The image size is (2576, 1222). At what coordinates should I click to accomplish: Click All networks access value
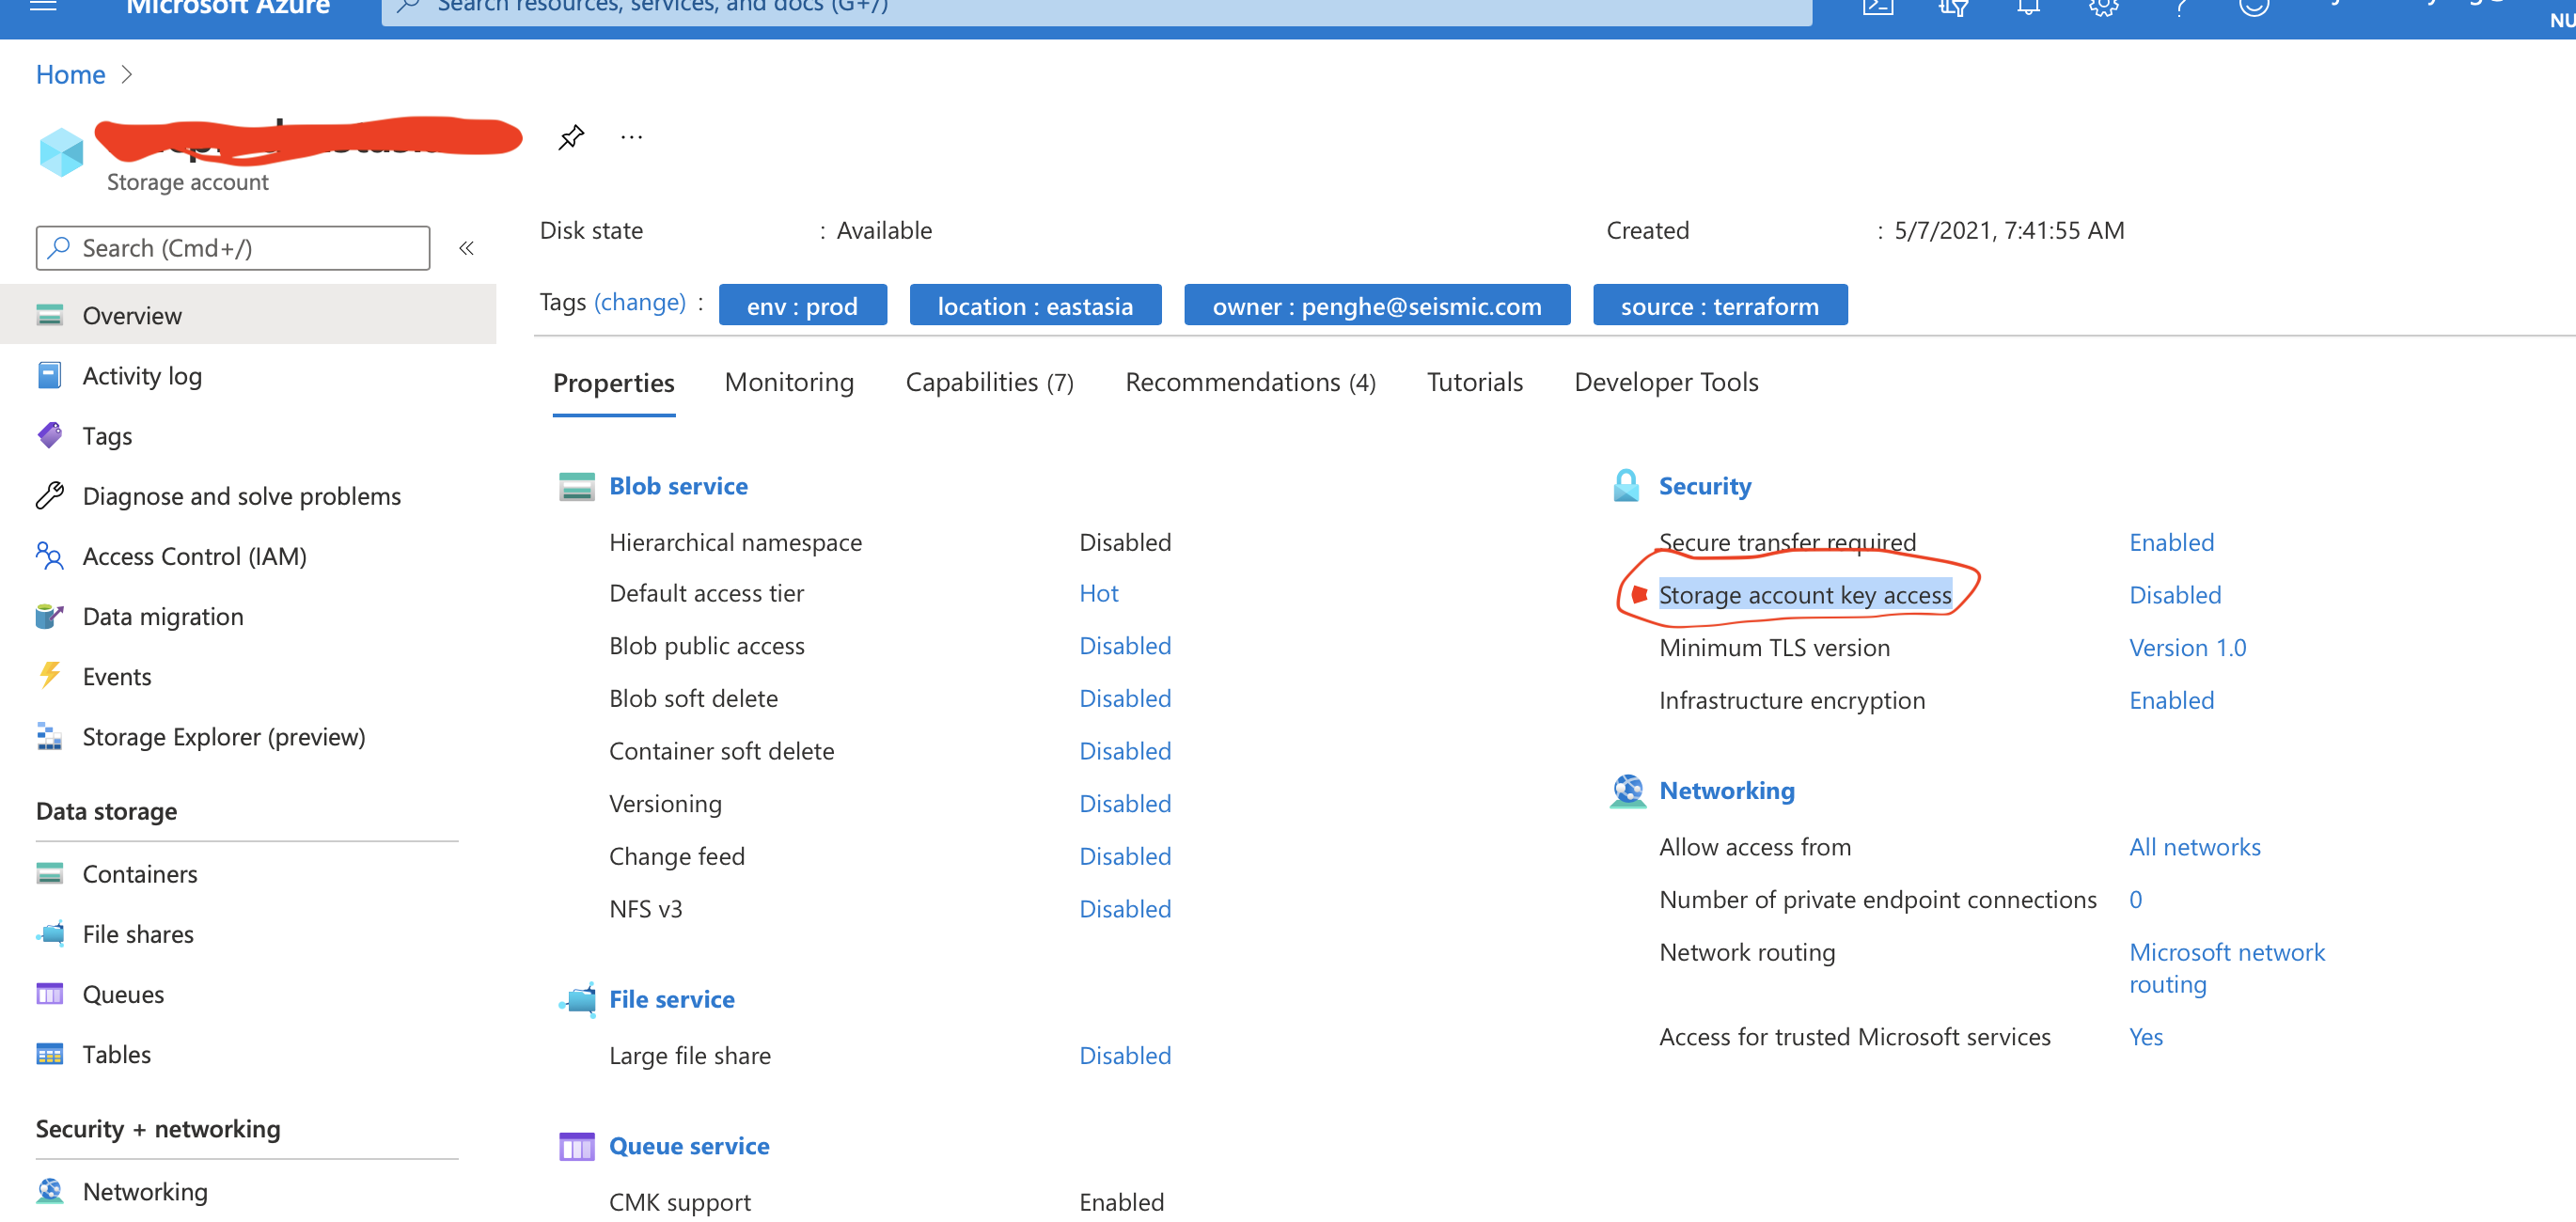pos(2194,847)
